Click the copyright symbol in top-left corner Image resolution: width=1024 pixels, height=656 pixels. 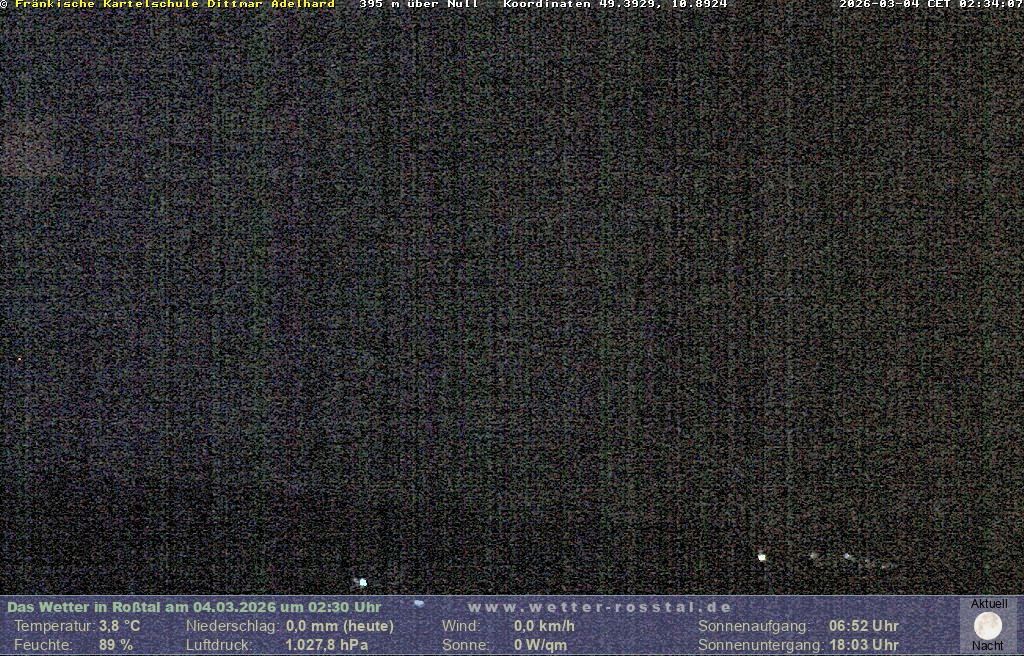(4, 4)
